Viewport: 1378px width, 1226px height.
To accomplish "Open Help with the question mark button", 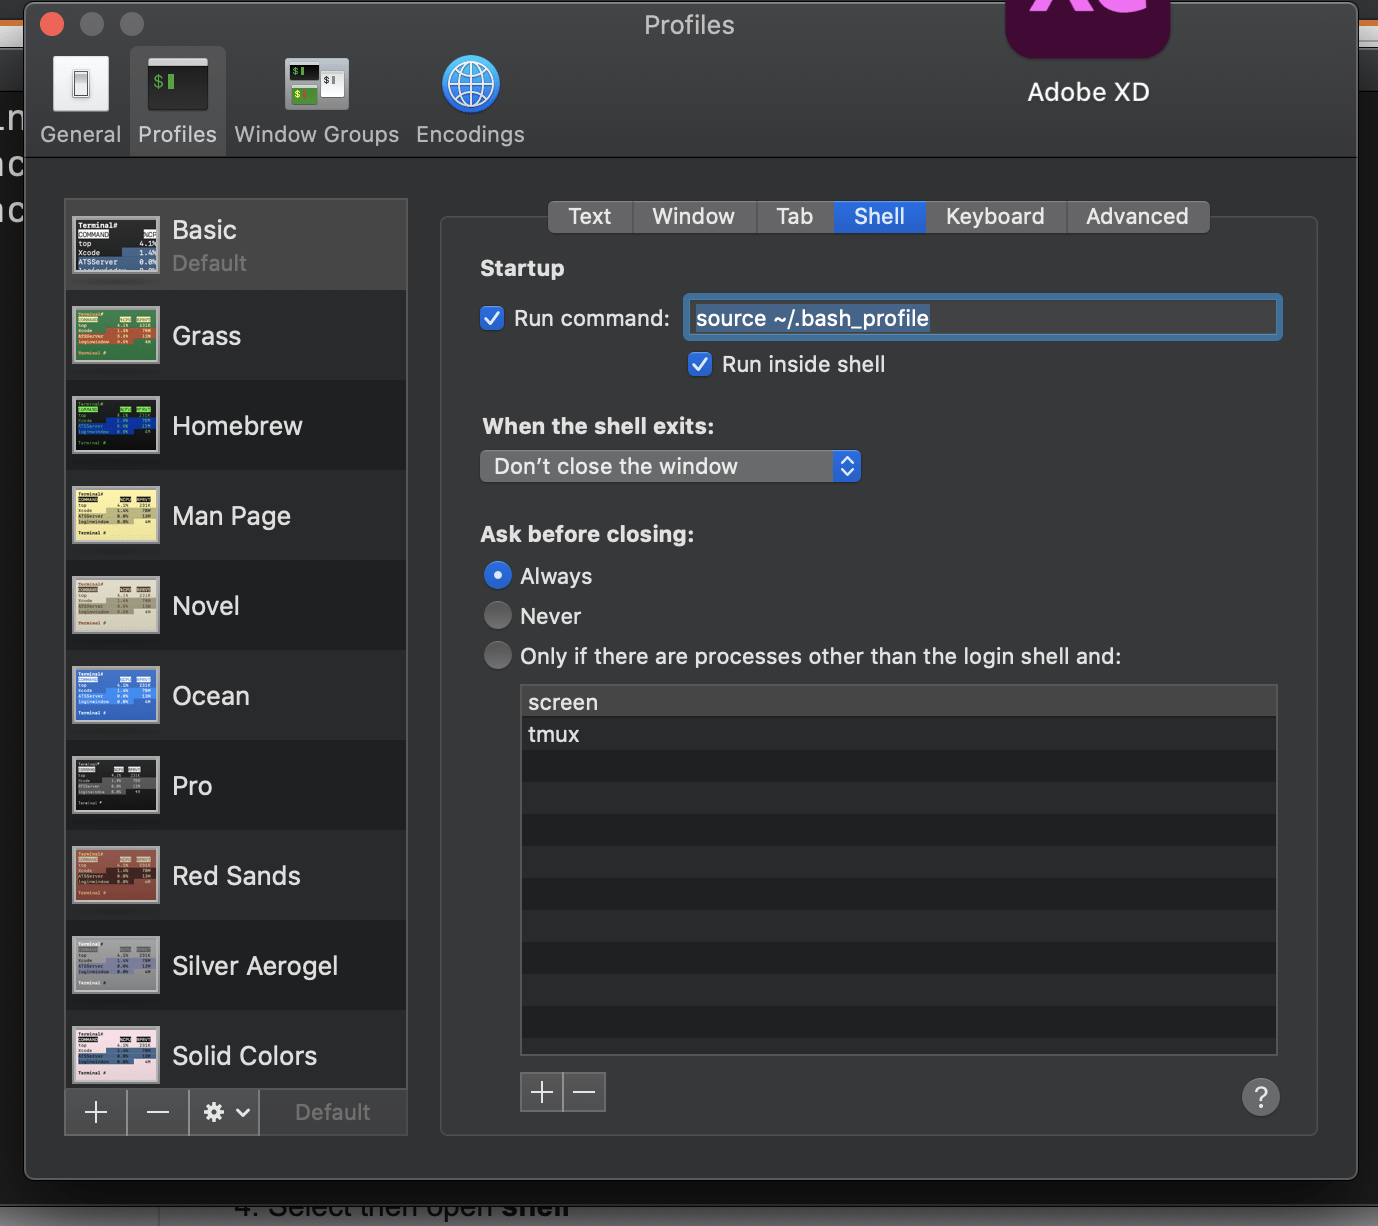I will 1261,1097.
